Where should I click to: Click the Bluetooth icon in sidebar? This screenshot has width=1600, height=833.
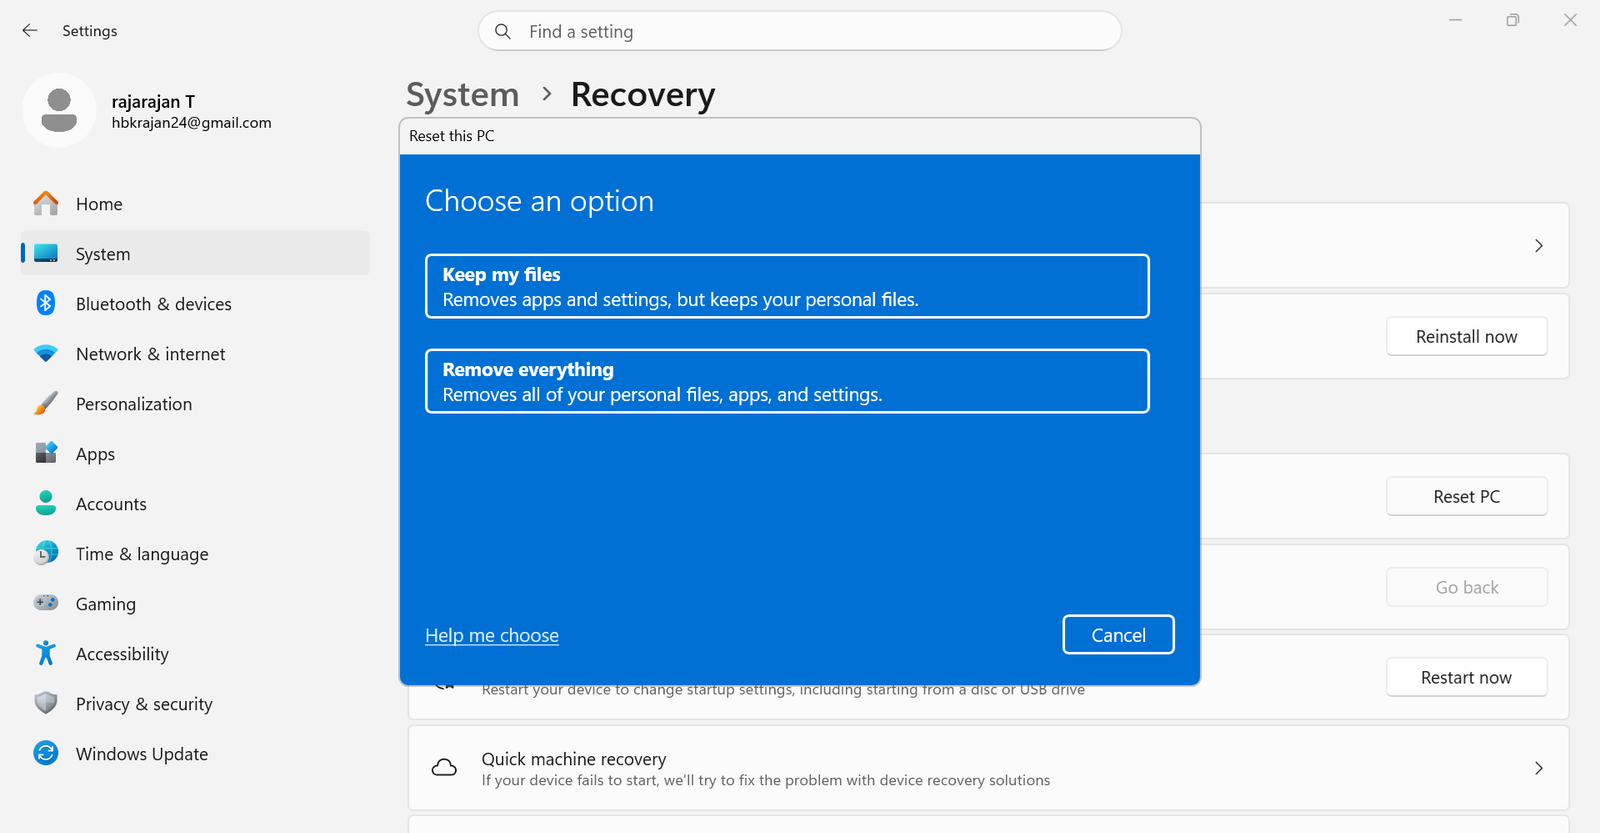[x=46, y=303]
